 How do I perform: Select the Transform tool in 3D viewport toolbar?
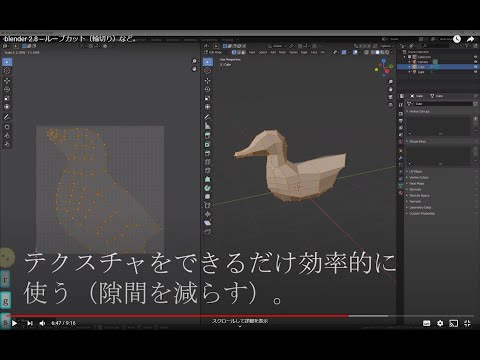(207, 107)
